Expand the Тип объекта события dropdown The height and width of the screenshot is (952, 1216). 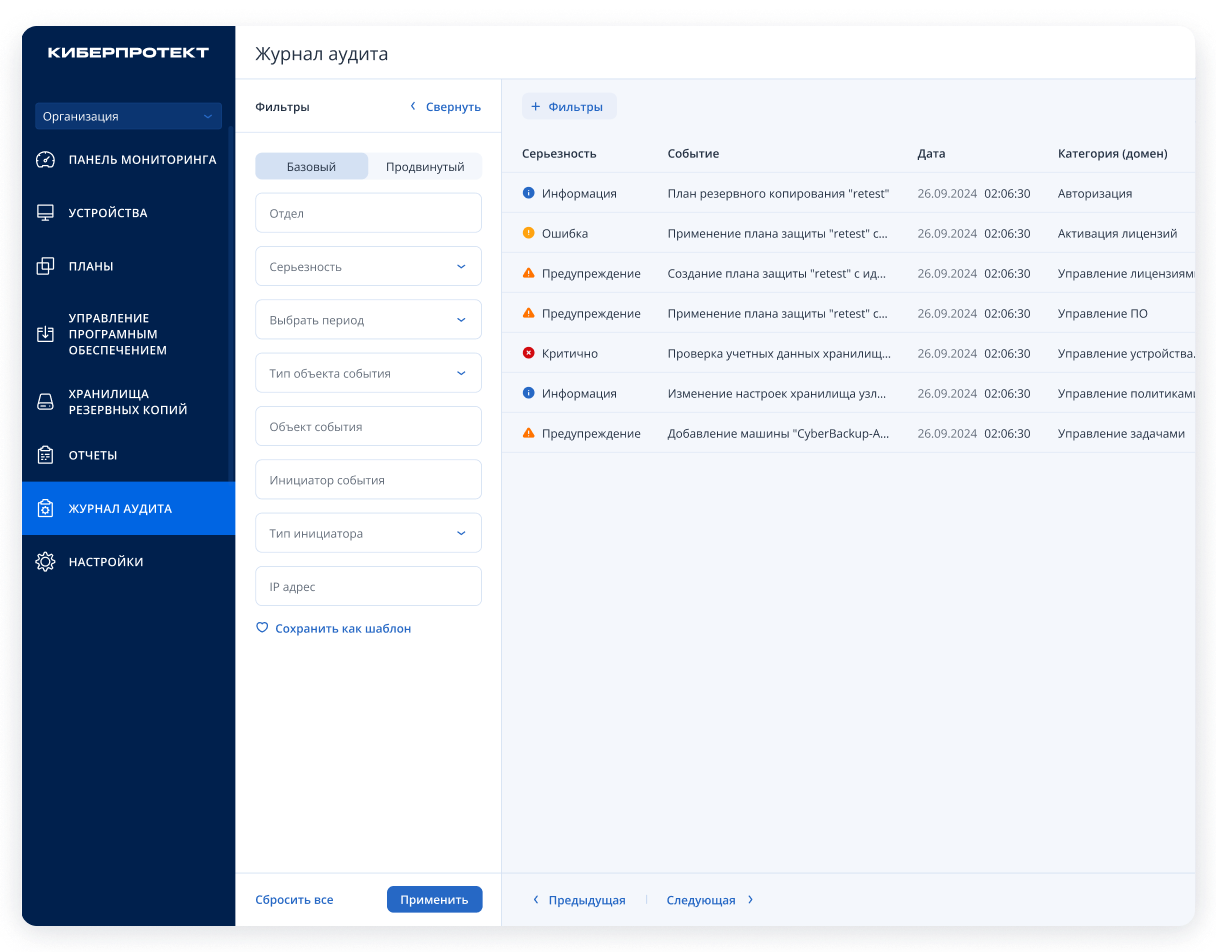click(x=368, y=373)
